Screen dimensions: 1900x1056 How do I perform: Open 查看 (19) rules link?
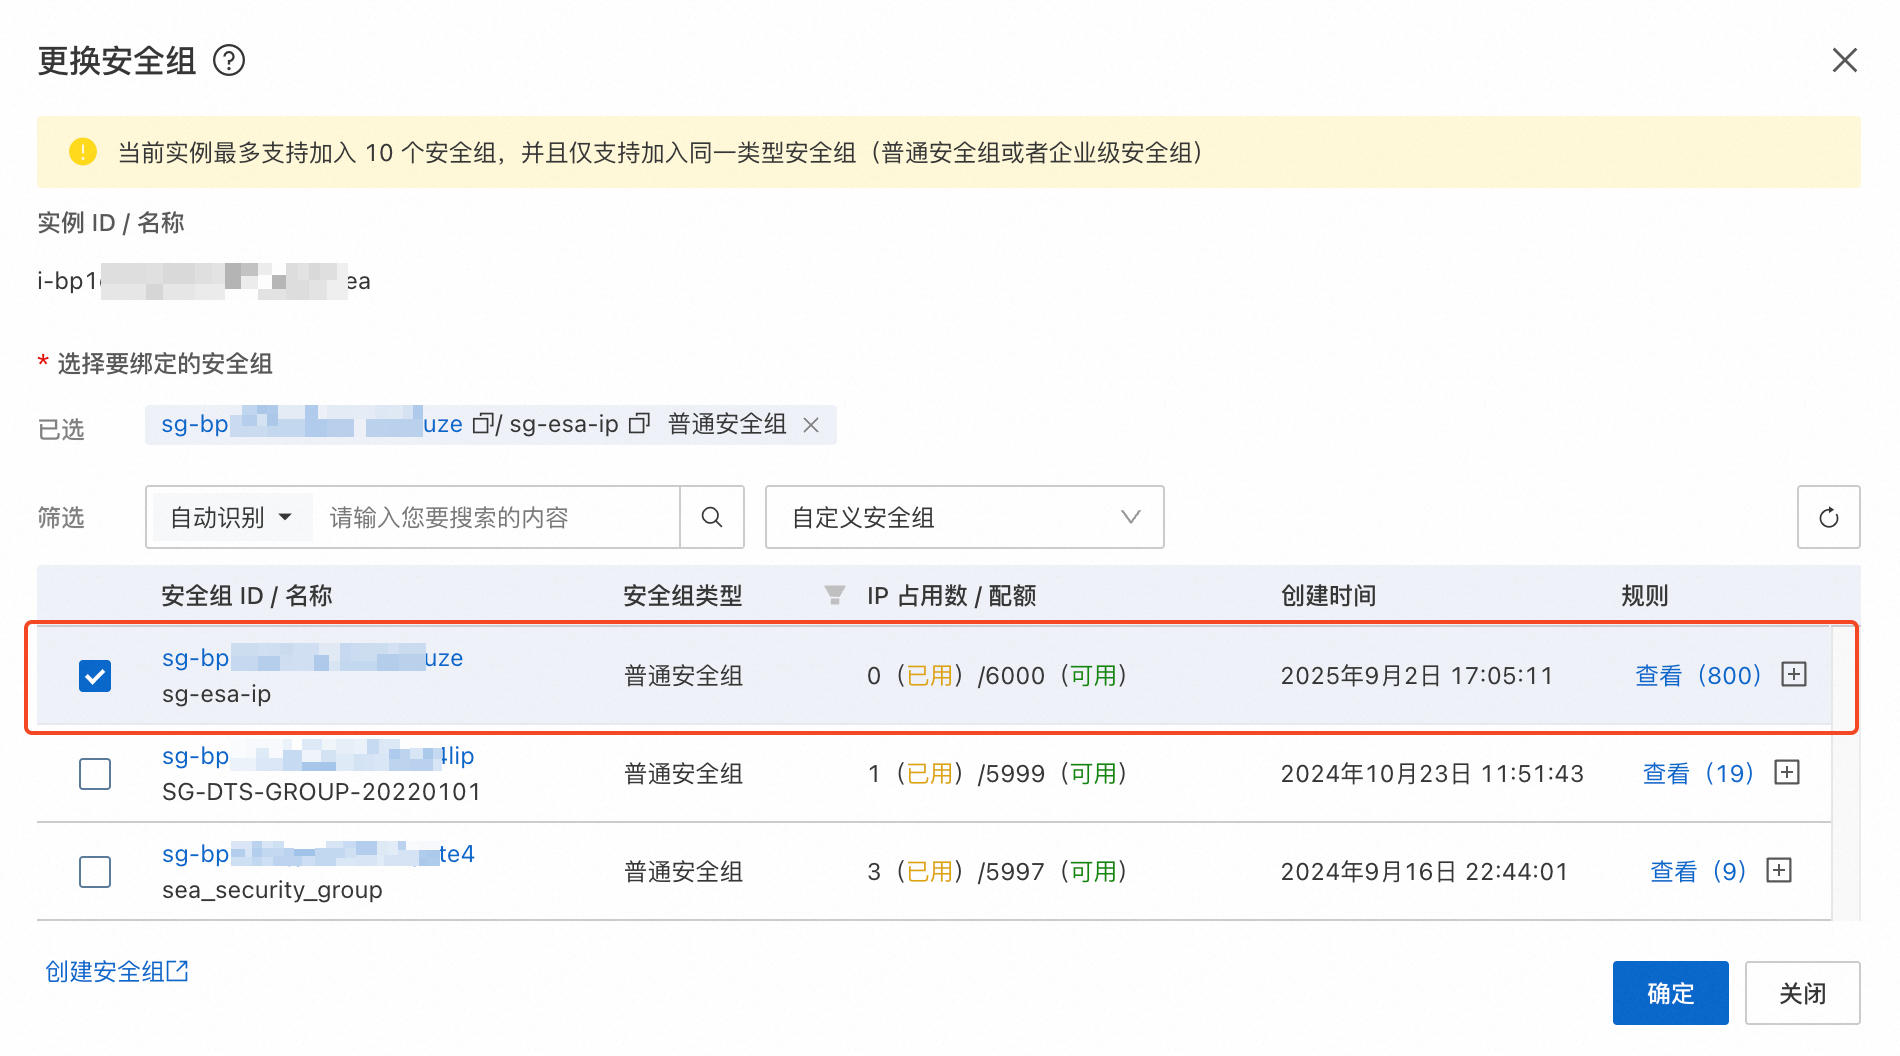point(1698,774)
